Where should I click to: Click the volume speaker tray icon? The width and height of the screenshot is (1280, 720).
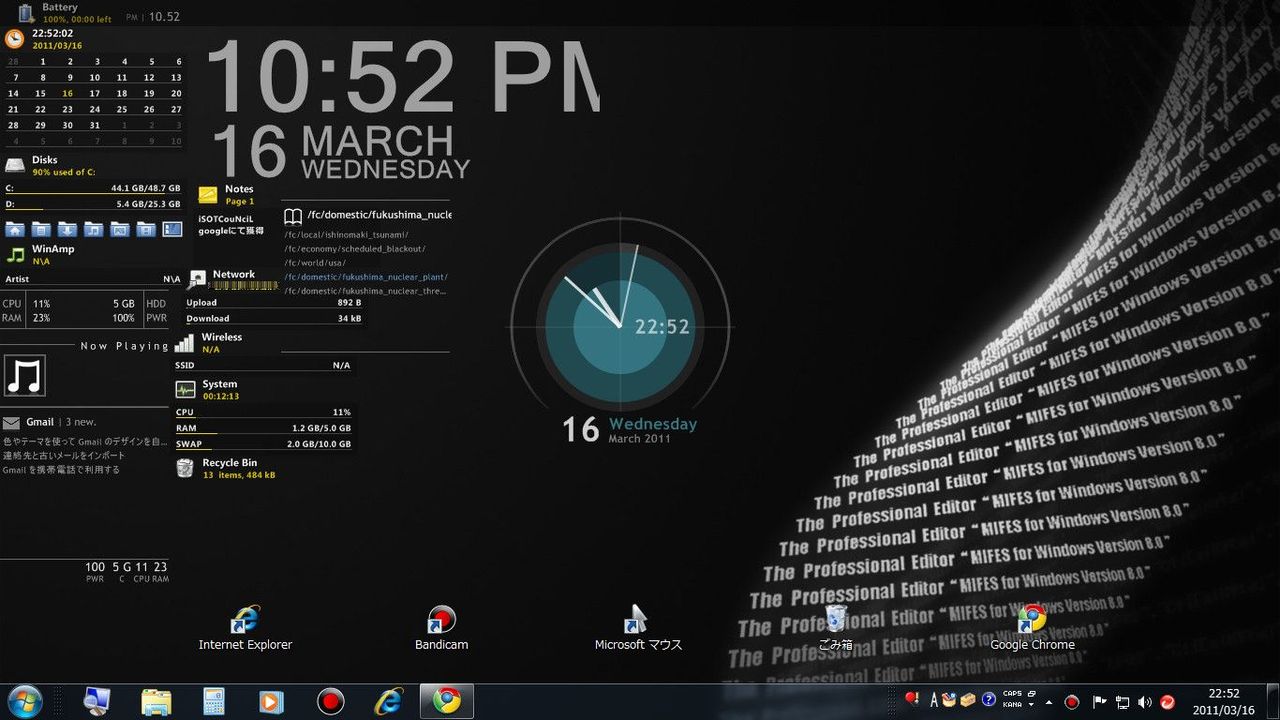point(1145,701)
